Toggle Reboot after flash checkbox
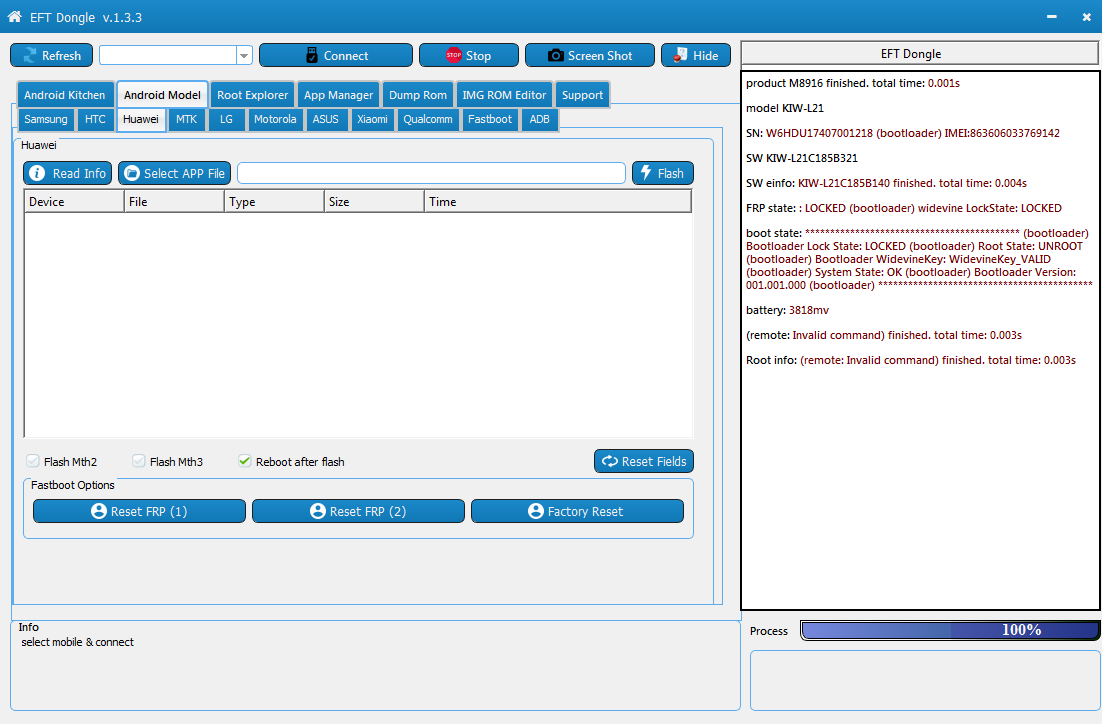This screenshot has height=724, width=1102. point(245,461)
